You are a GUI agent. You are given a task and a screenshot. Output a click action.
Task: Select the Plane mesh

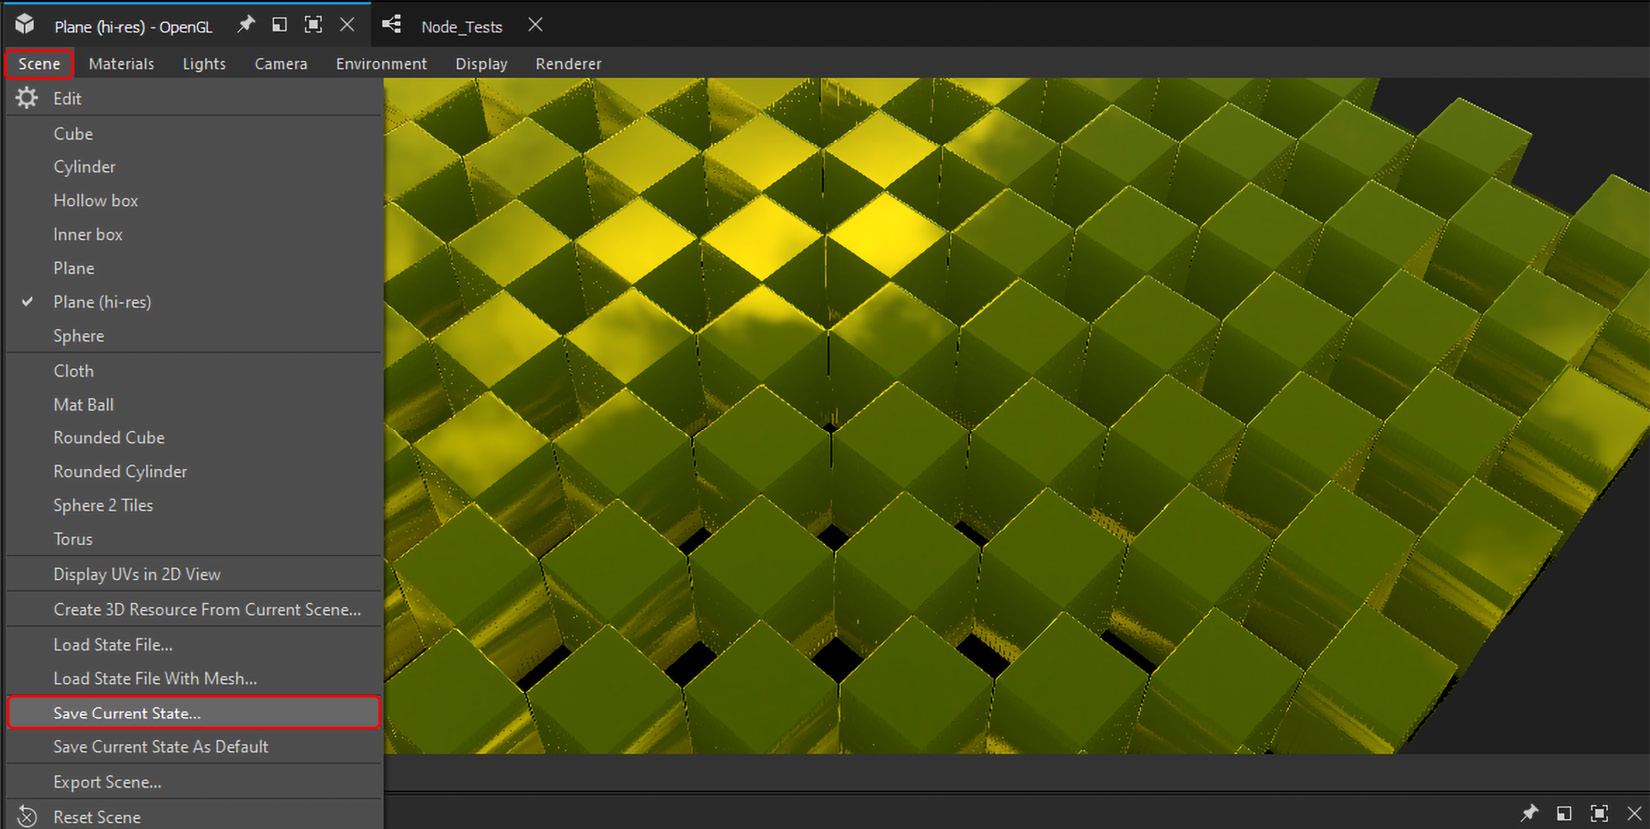[x=195, y=268]
